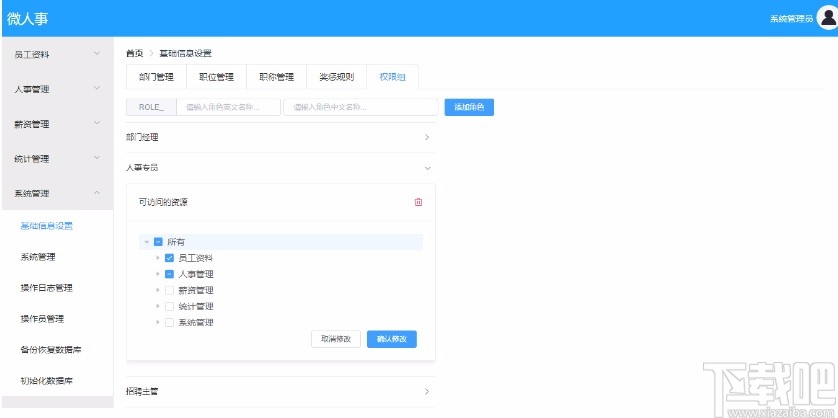Click the ROLE_ prefix label
Image resolution: width=838 pixels, height=418 pixels.
[151, 107]
